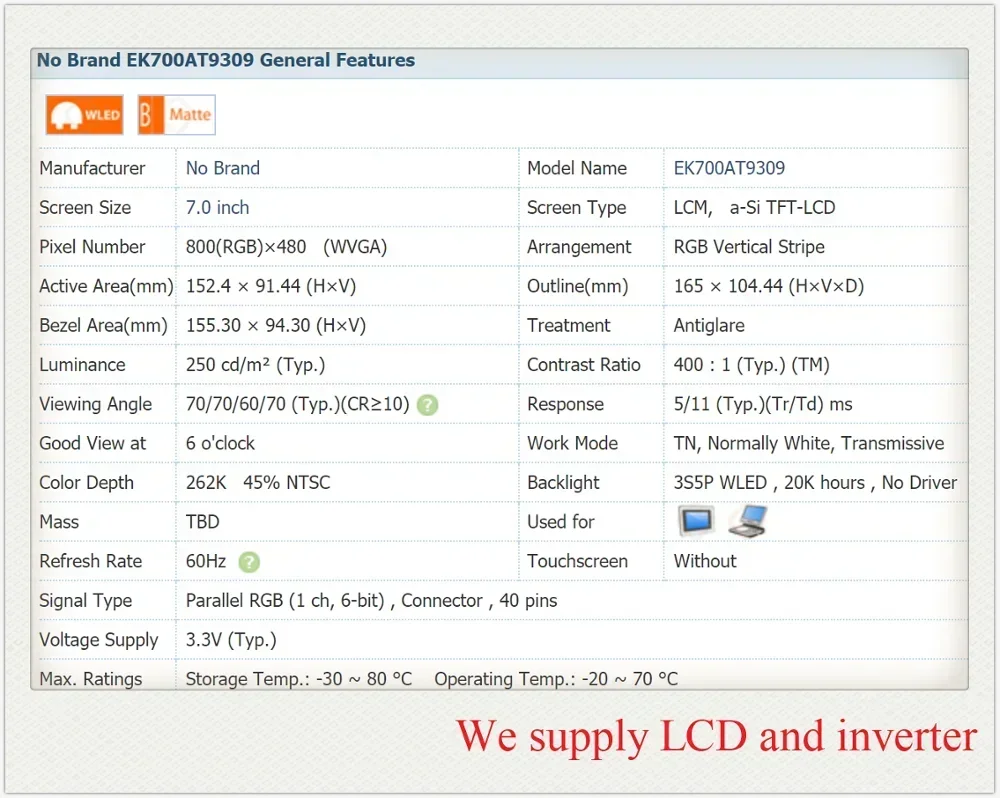Click the Pixel Number row label

[x=92, y=247]
